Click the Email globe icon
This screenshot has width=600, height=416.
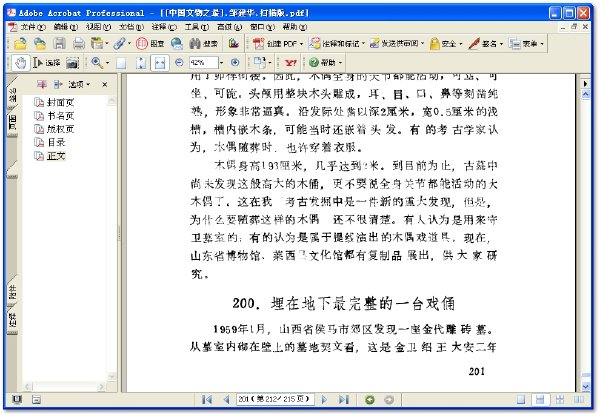point(176,43)
